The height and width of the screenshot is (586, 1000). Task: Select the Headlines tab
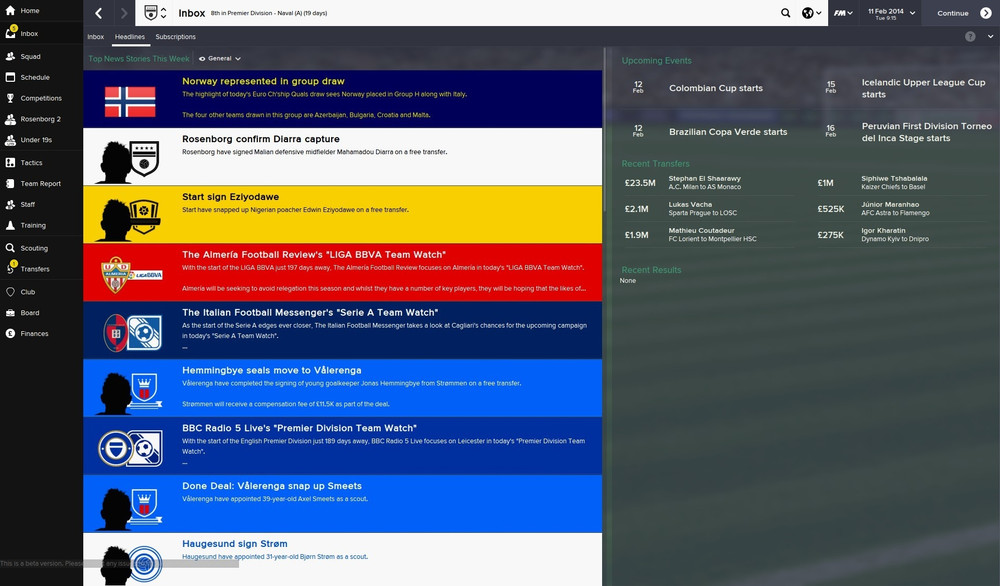pos(130,37)
